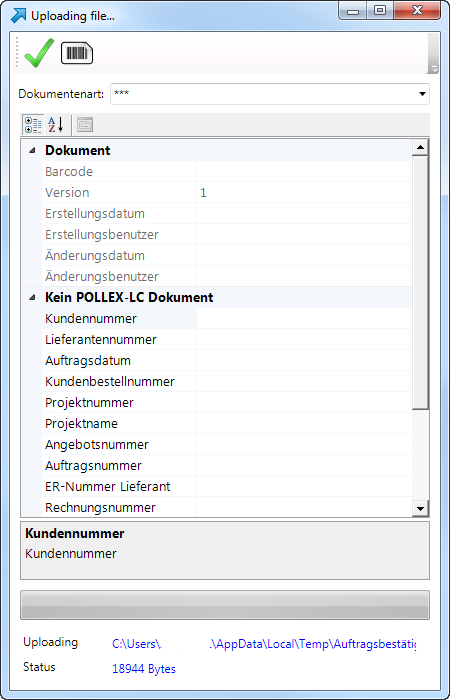Click the uploading file path link
The height and width of the screenshot is (700, 450).
click(264, 644)
